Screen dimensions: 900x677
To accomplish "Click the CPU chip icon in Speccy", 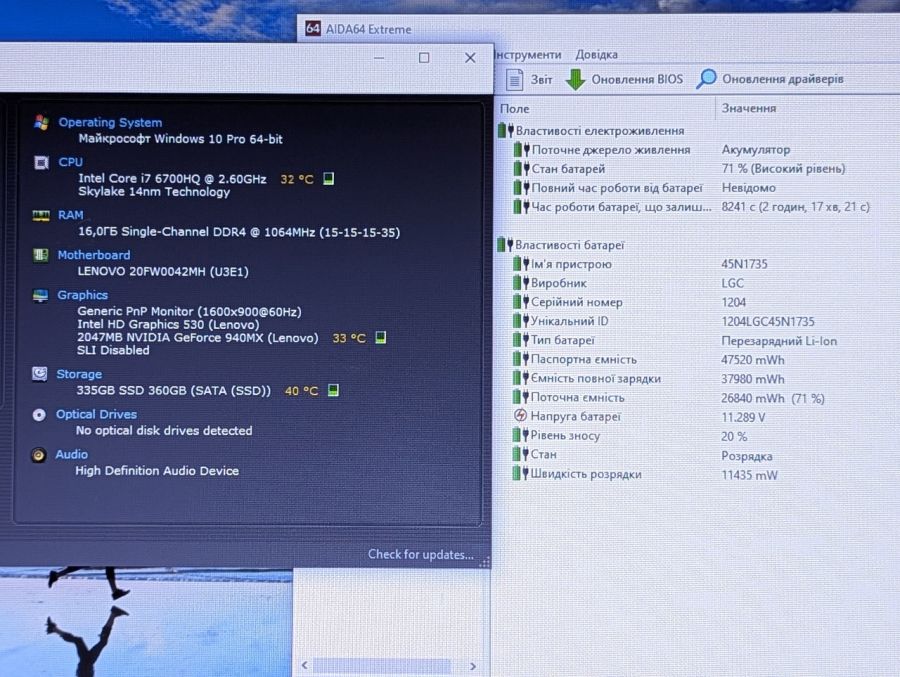I will [41, 163].
